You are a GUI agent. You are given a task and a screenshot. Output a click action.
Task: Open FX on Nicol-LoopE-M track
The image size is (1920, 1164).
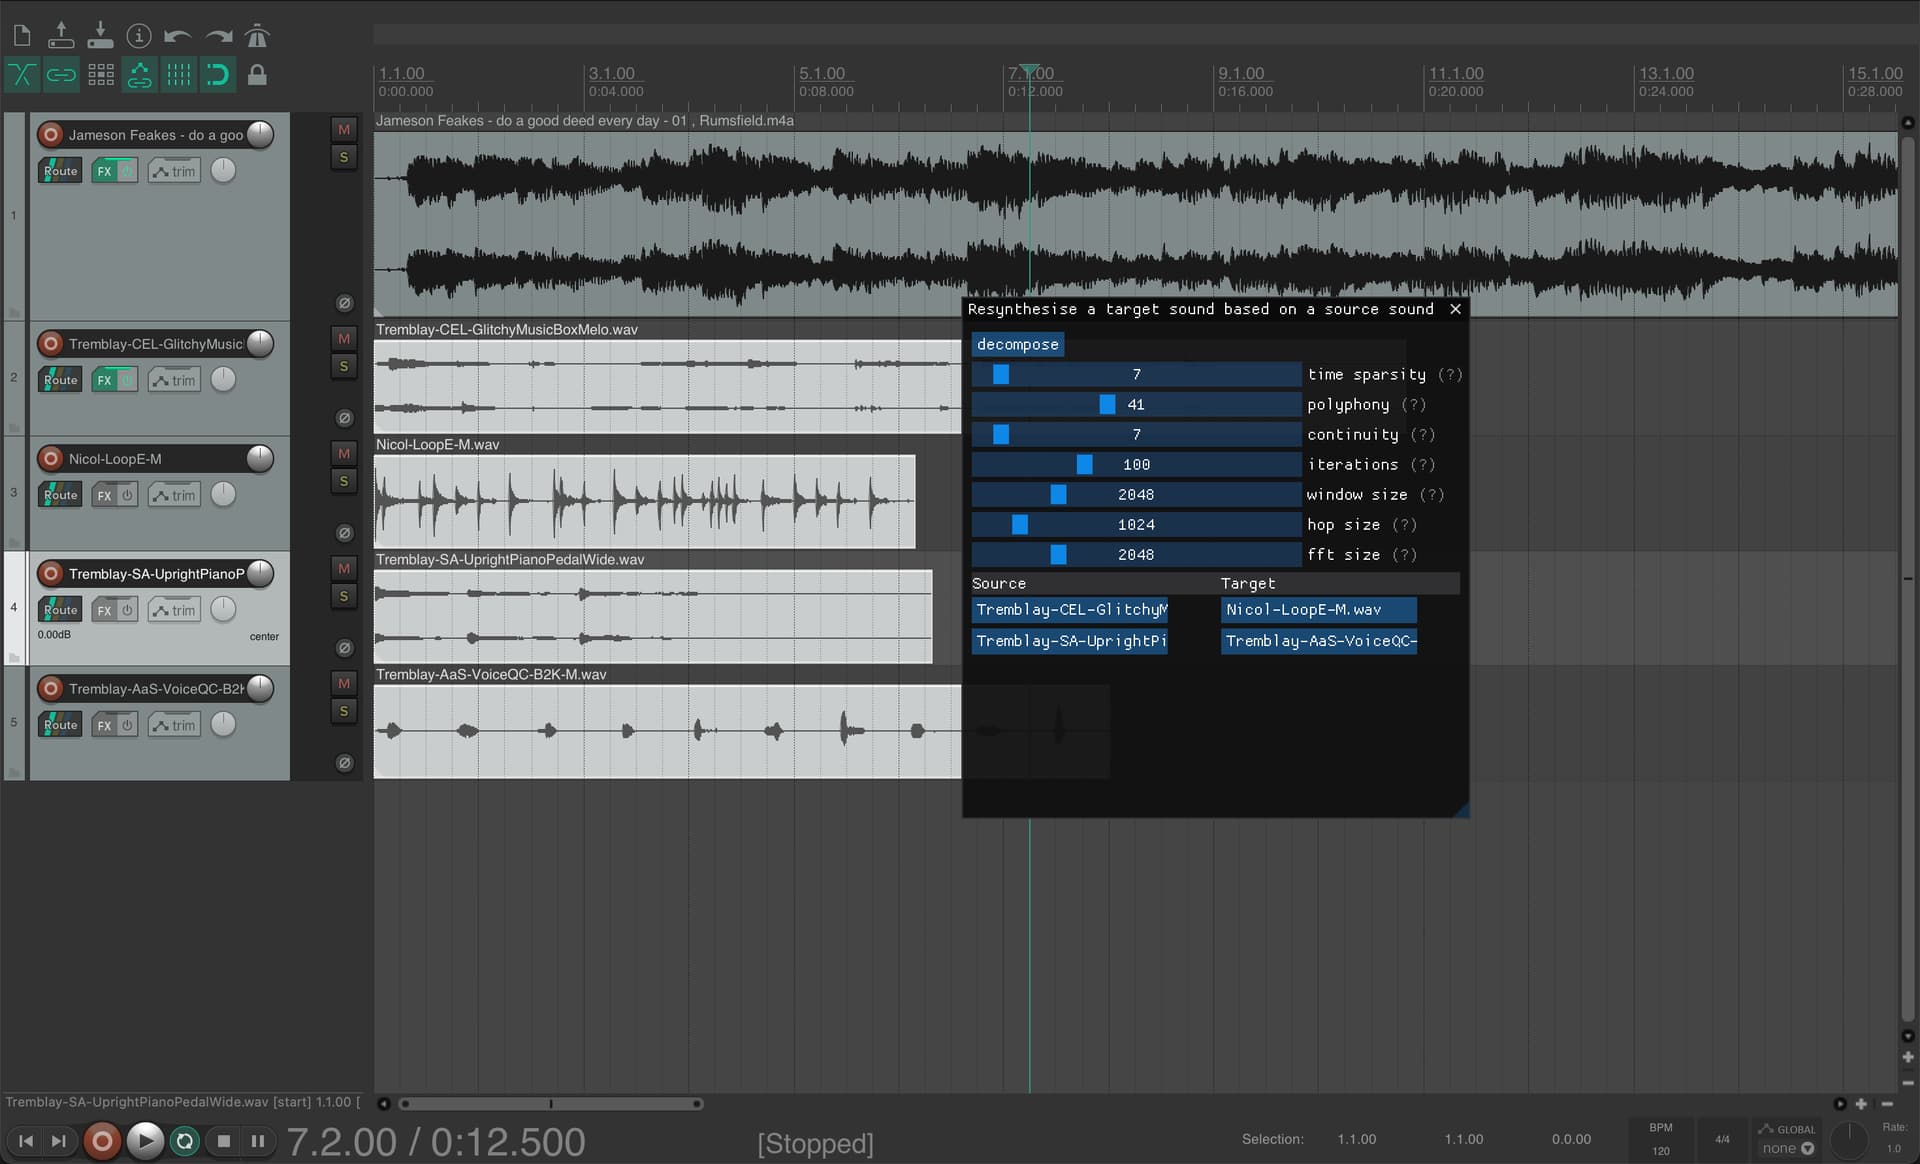tap(104, 495)
